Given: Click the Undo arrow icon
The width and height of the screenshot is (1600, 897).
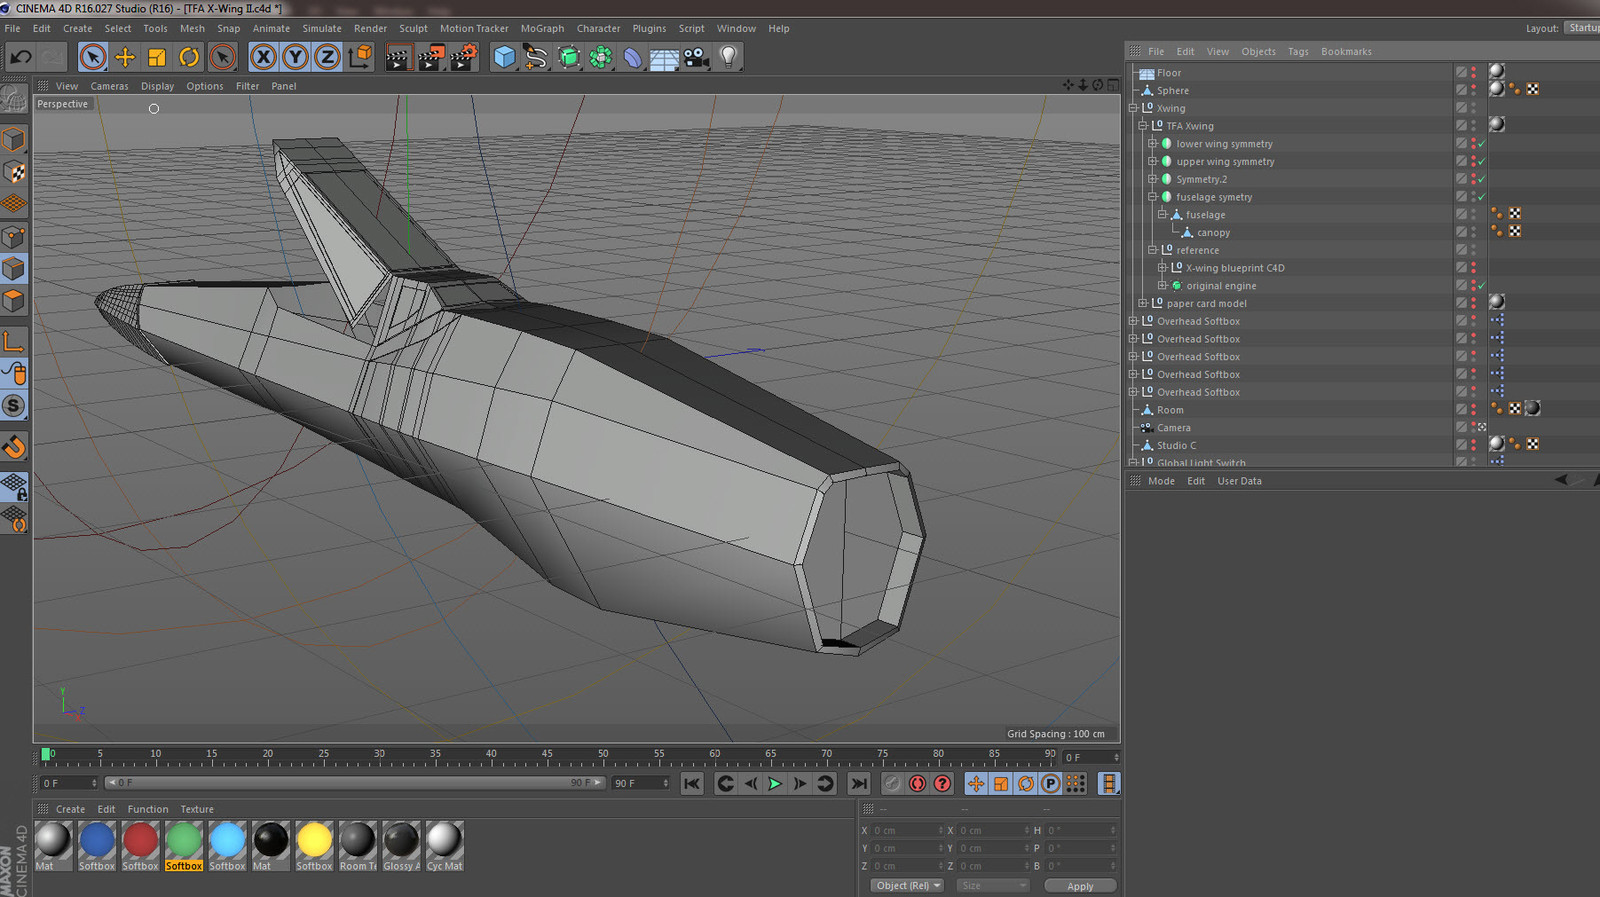Looking at the screenshot, I should point(21,57).
